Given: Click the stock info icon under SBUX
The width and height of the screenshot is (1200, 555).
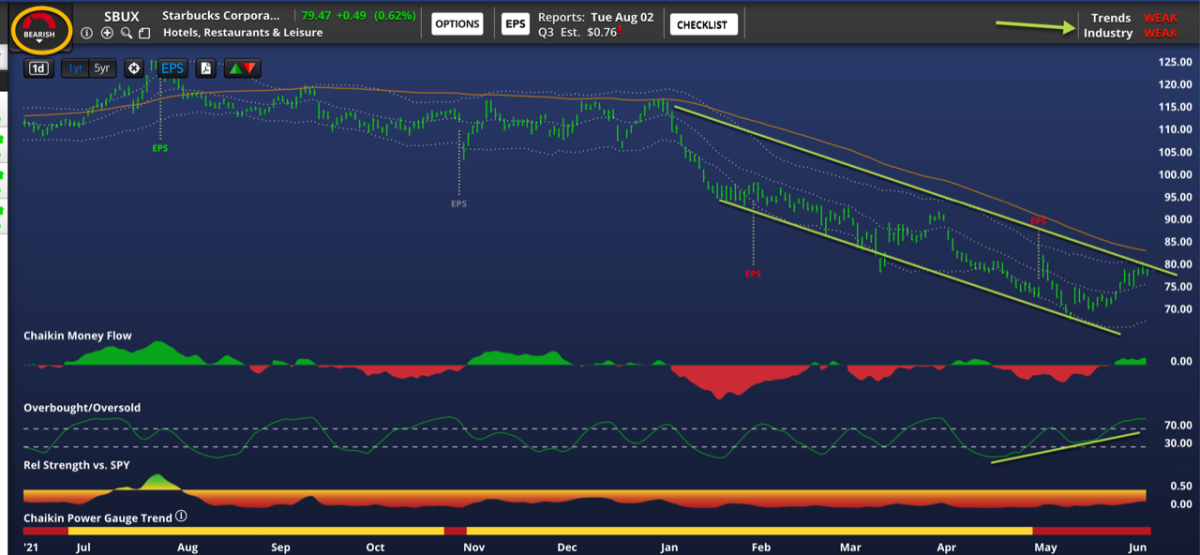Looking at the screenshot, I should click(x=87, y=33).
